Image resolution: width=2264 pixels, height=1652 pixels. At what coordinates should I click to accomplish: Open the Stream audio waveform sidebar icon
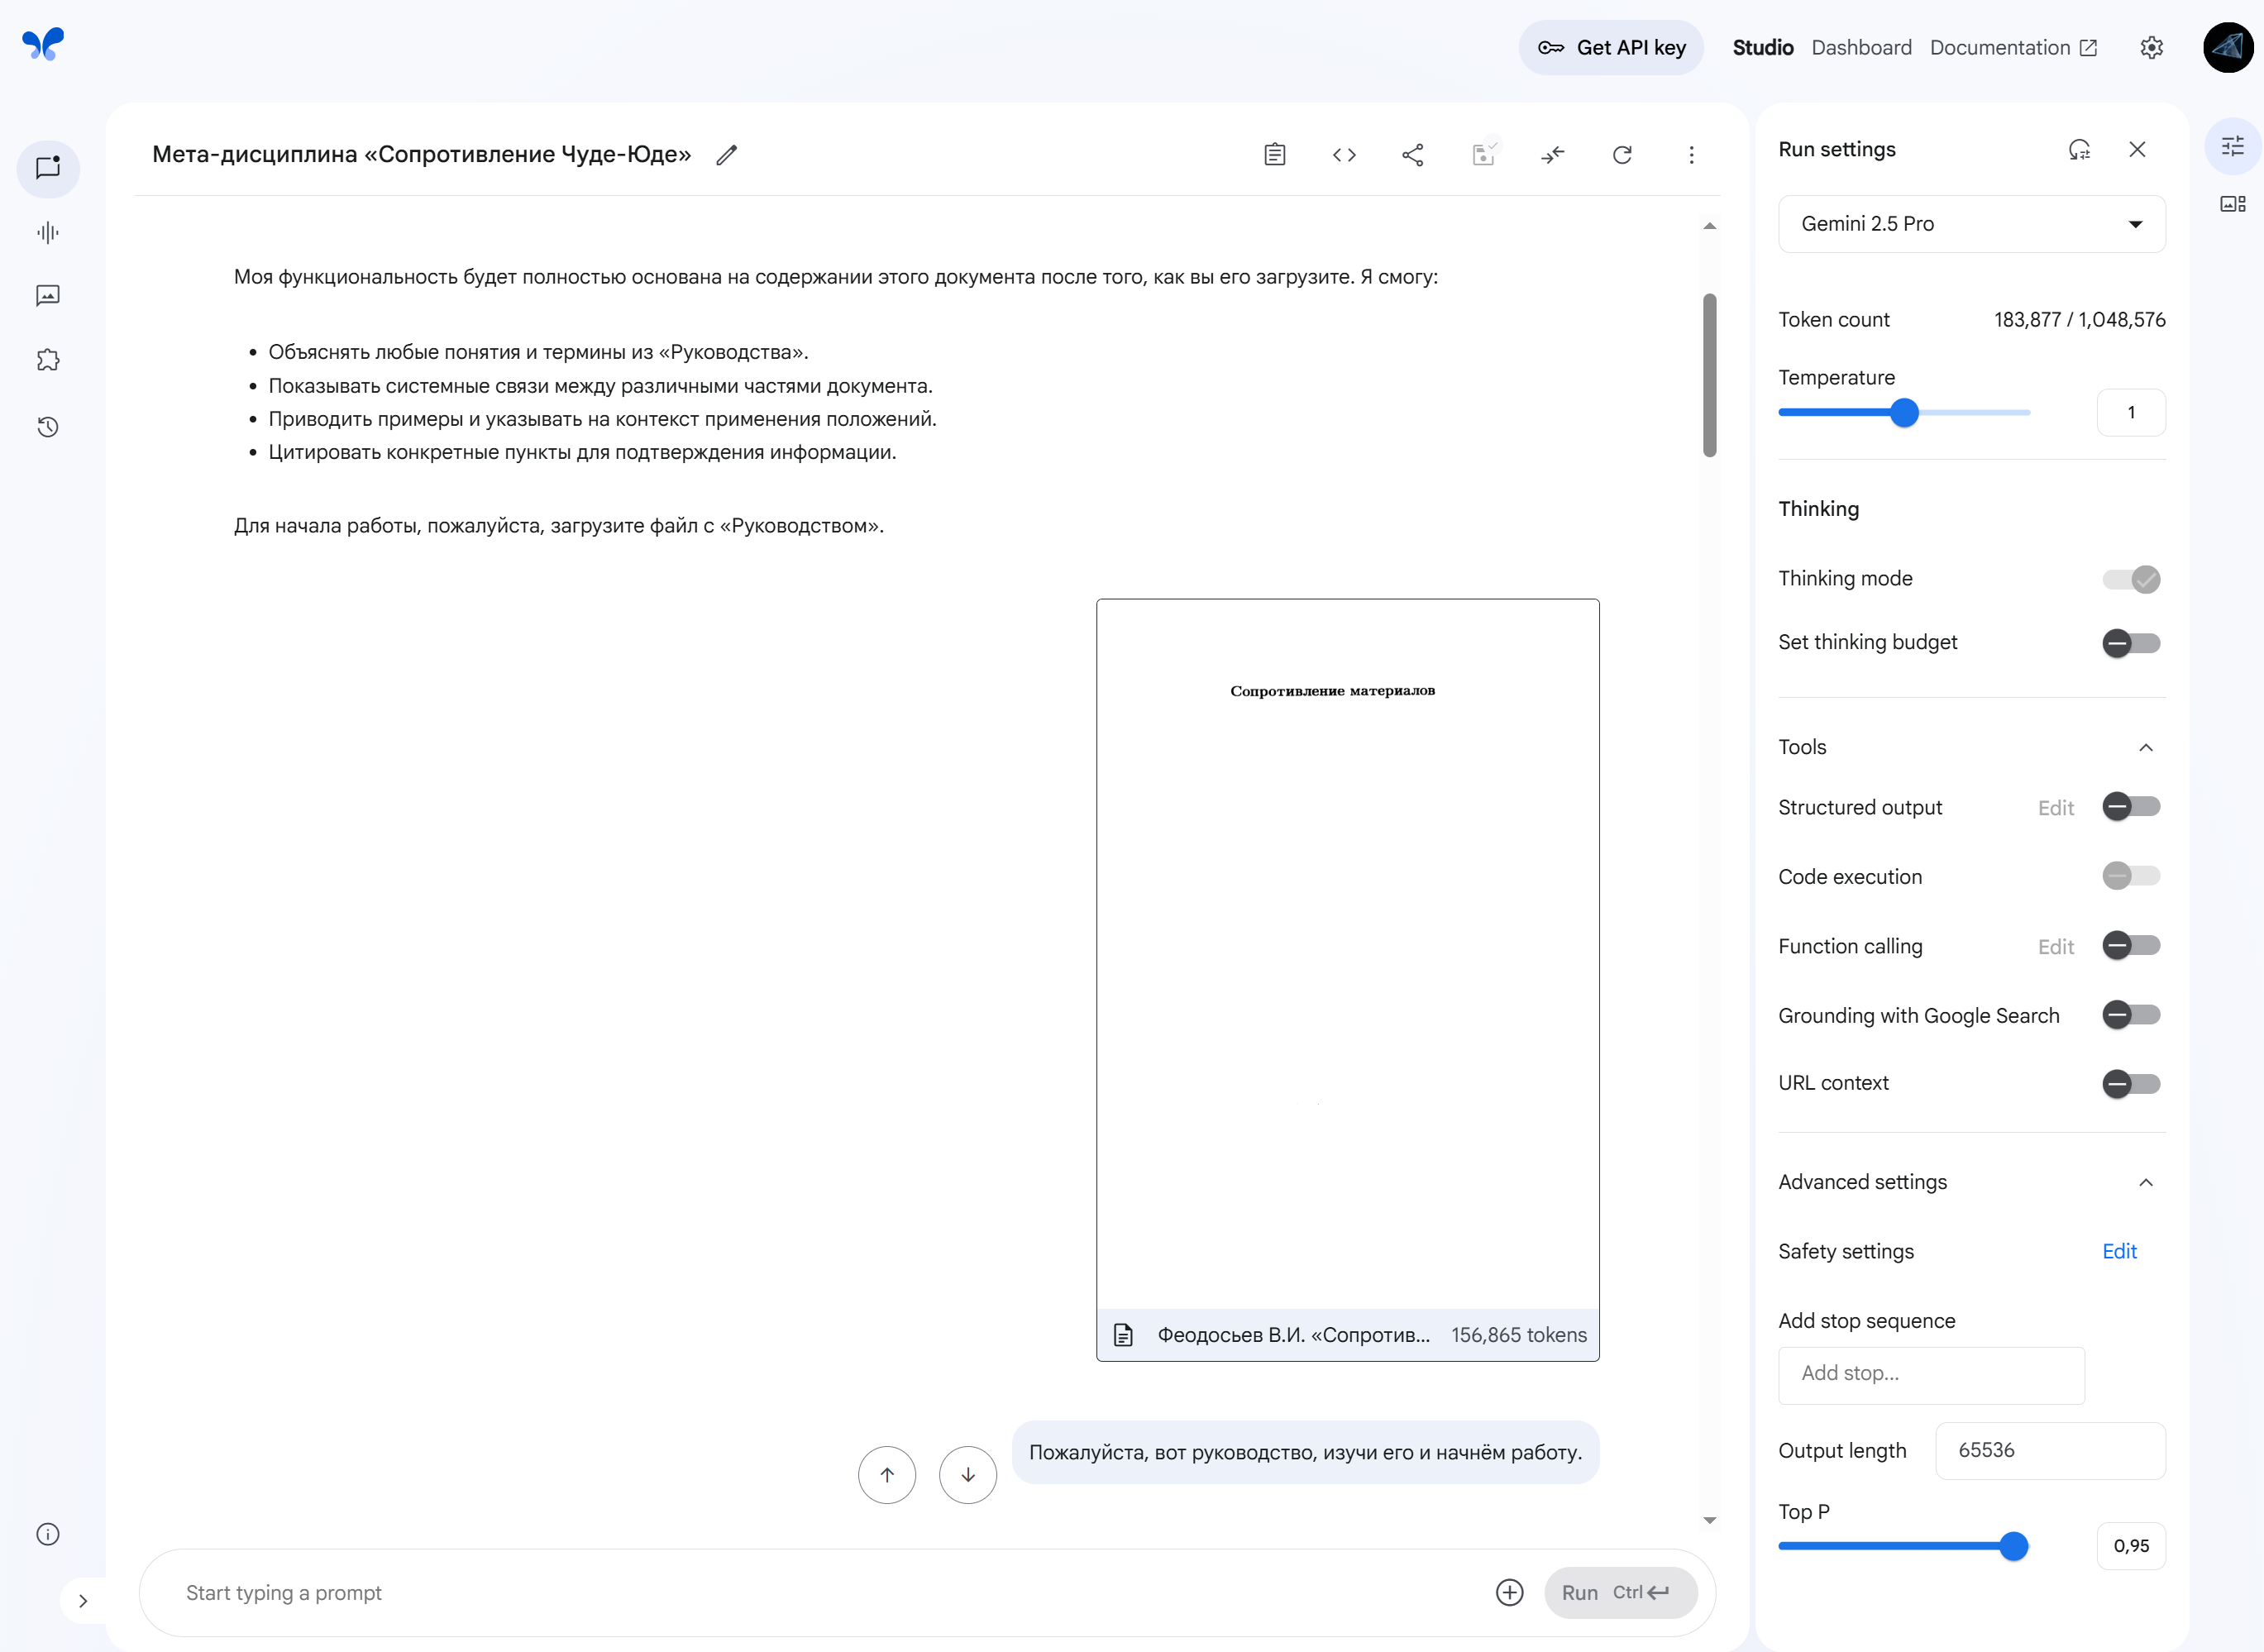[x=48, y=233]
